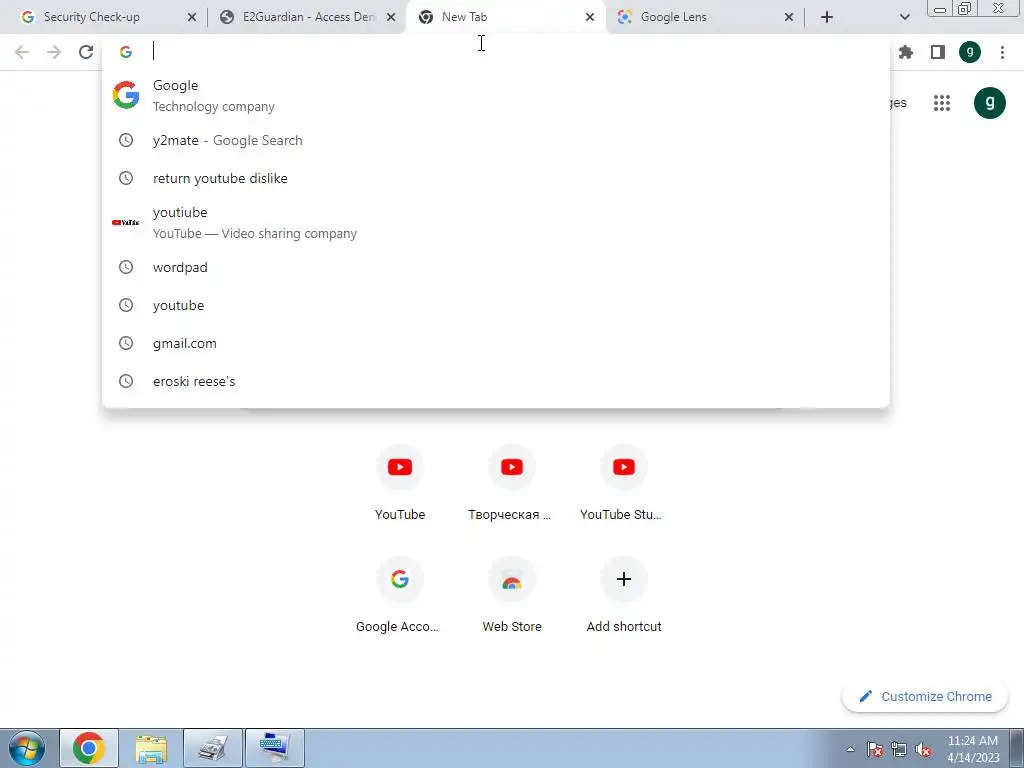The image size is (1024, 768).
Task: Close the New Tab tab
Action: (590, 17)
